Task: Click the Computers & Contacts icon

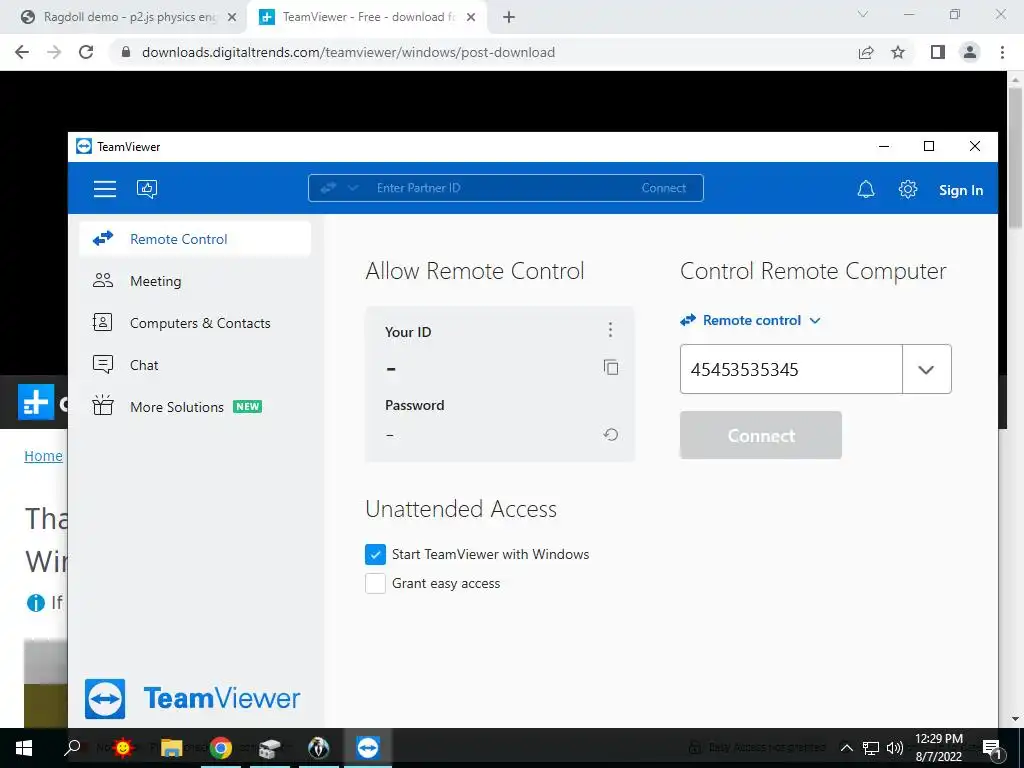Action: point(103,323)
